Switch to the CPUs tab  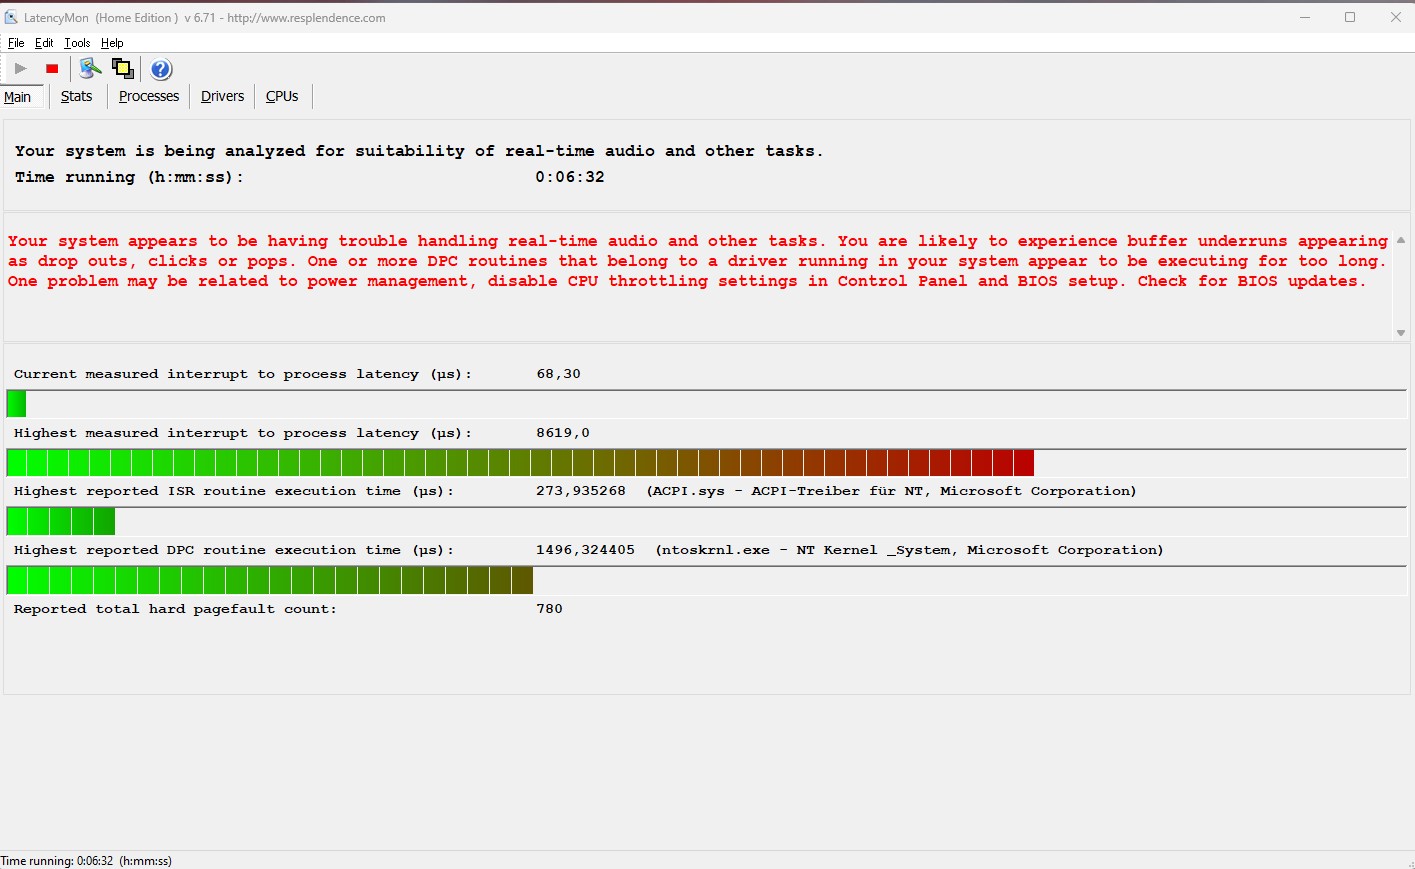click(x=282, y=97)
